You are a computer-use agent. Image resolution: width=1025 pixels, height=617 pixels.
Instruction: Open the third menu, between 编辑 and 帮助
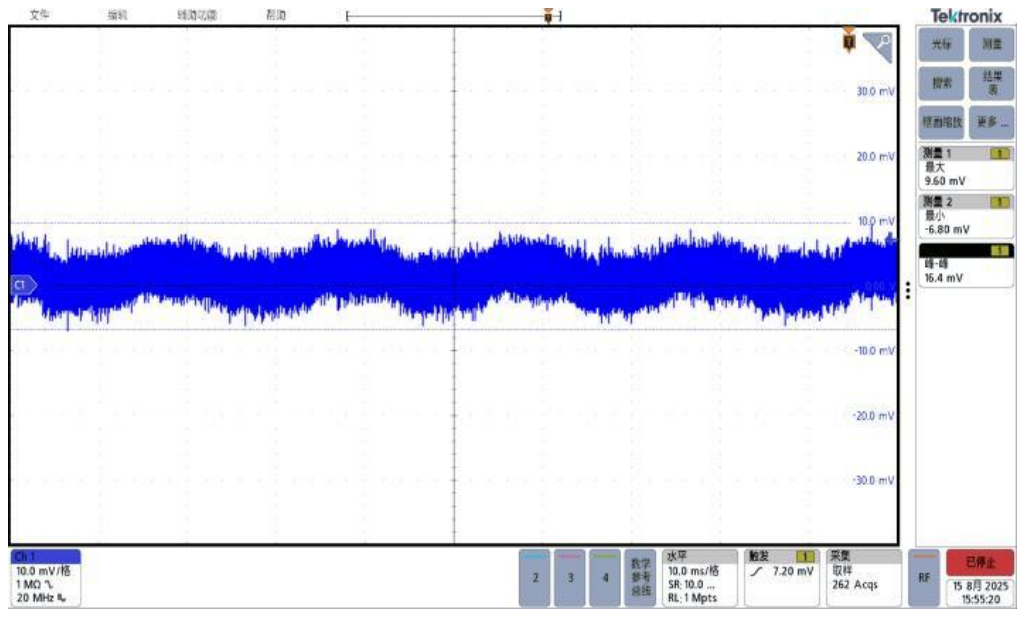pyautogui.click(x=197, y=14)
